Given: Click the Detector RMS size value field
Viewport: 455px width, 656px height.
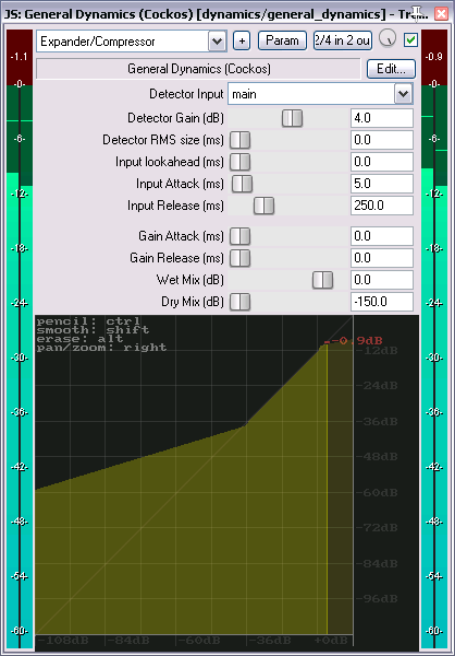Looking at the screenshot, I should [382, 140].
